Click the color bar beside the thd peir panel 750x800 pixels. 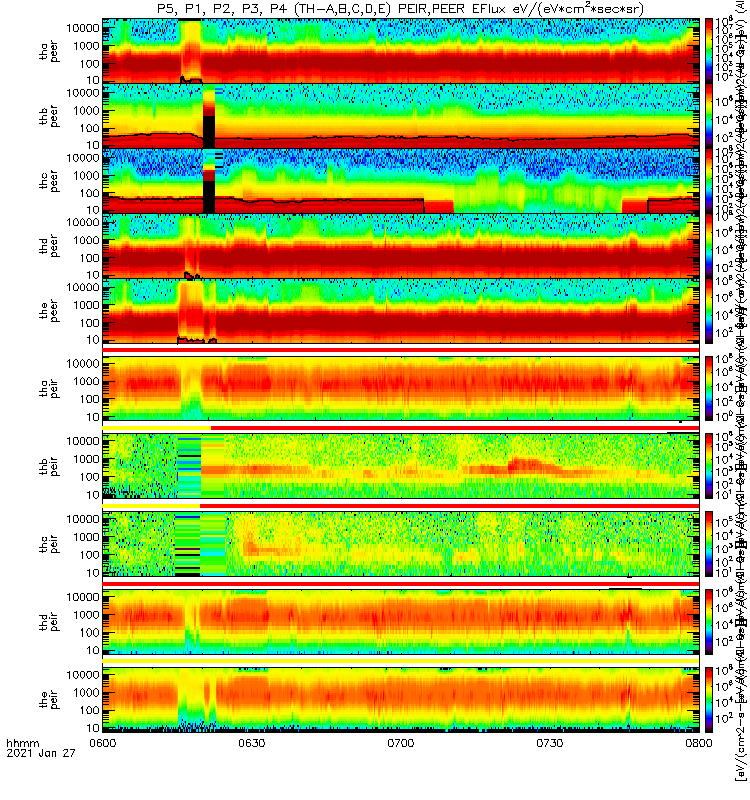(x=709, y=621)
